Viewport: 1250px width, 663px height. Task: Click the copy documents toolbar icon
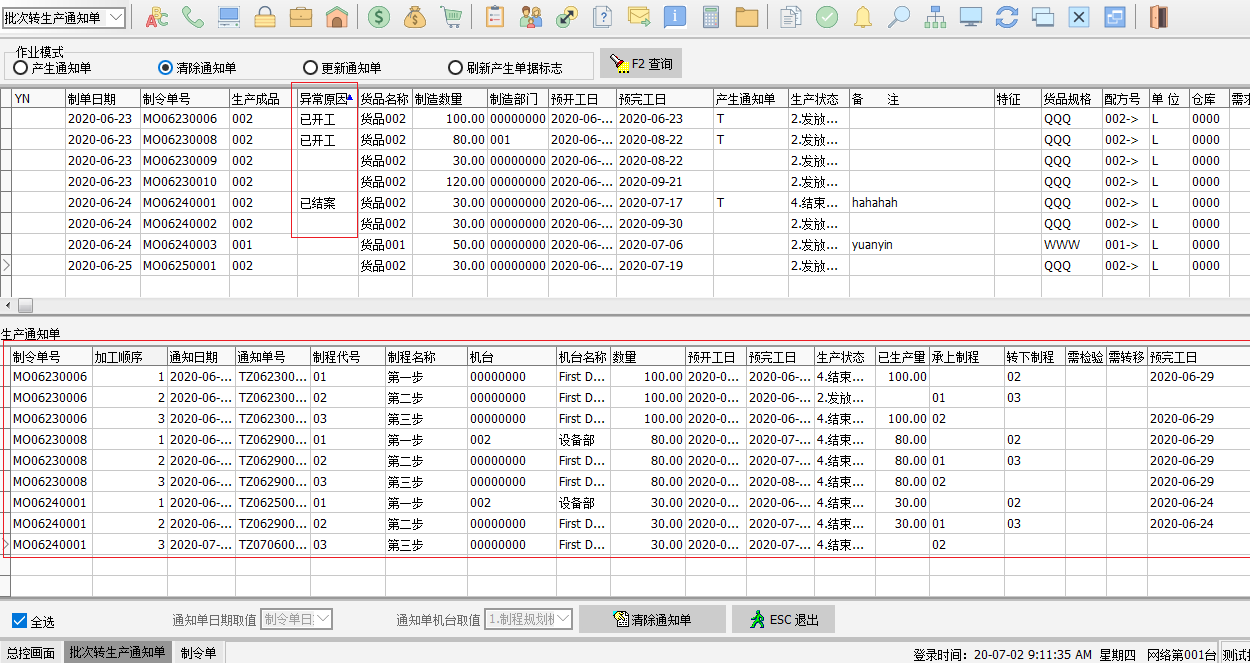coord(791,17)
